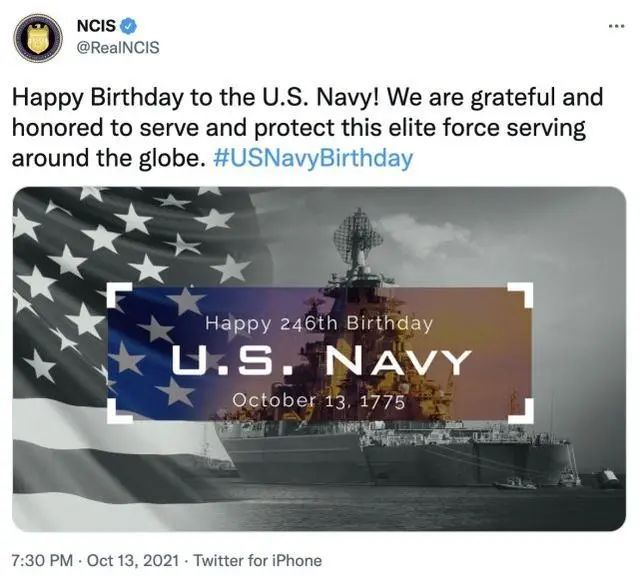Click 'Happy 246th Birthday' text in image
Image resolution: width=640 pixels, height=577 pixels.
point(319,323)
